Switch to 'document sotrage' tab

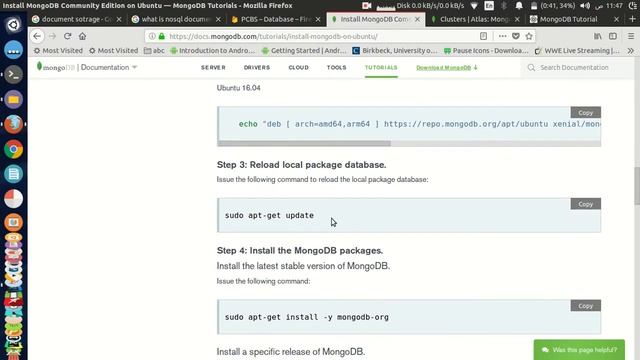[x=77, y=19]
